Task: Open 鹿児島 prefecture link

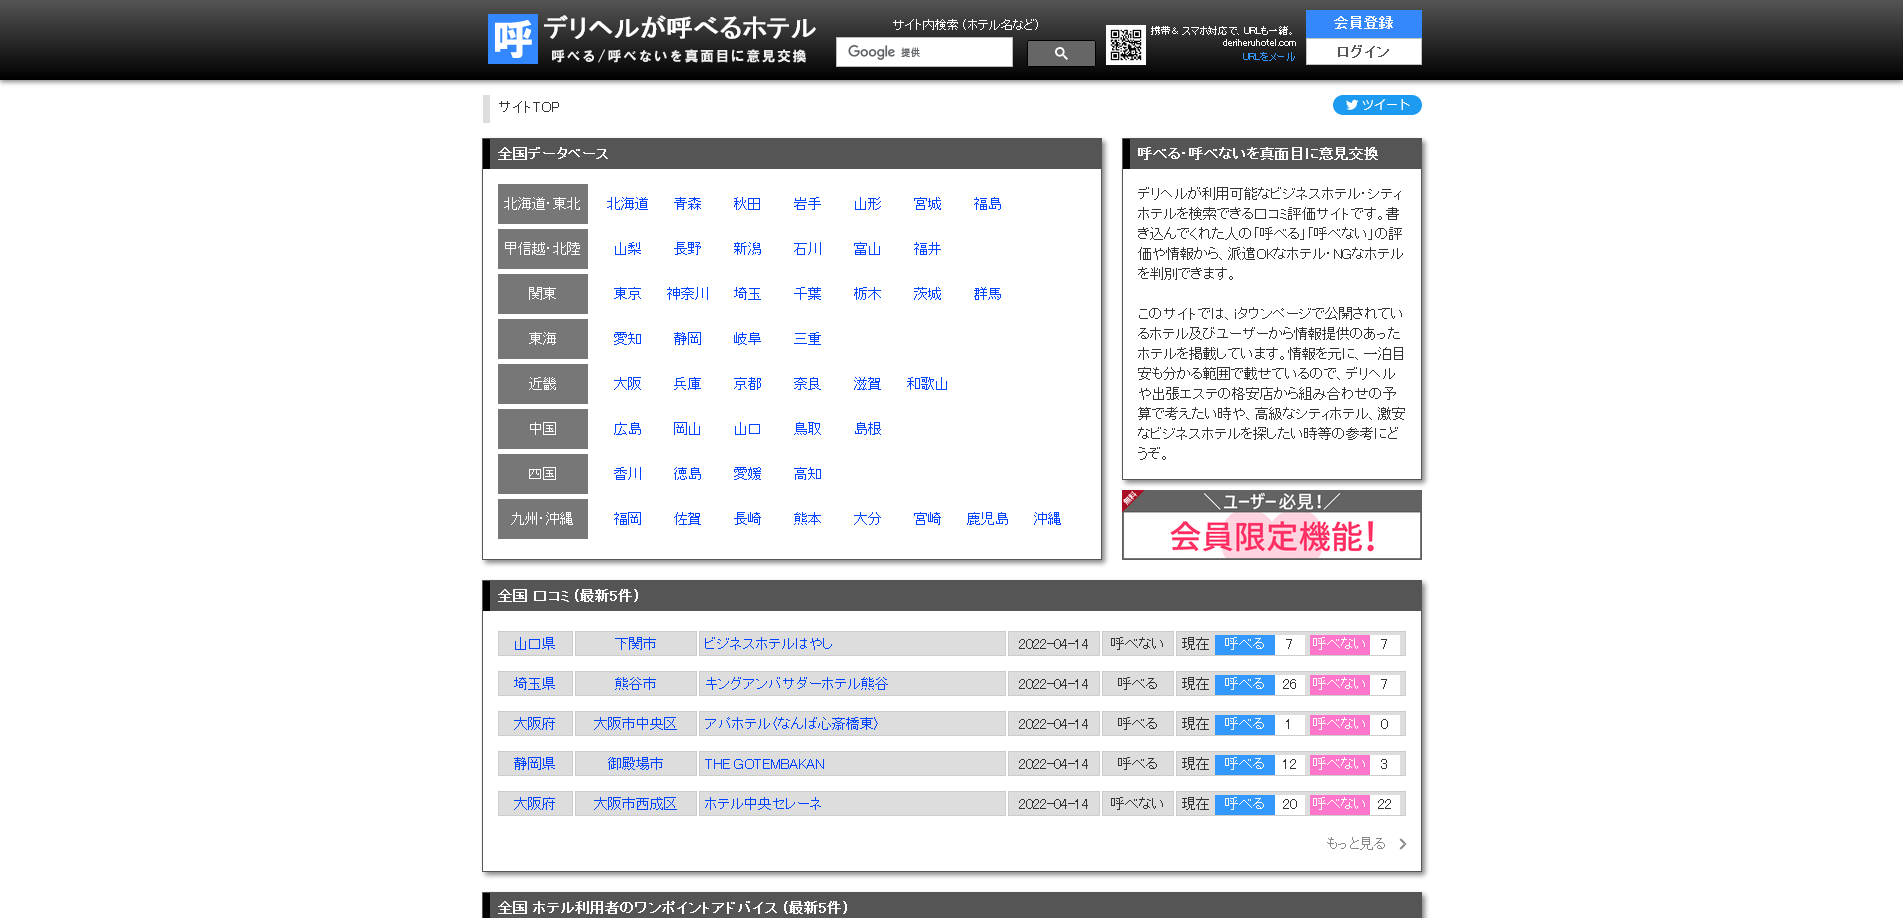Action: (x=987, y=519)
